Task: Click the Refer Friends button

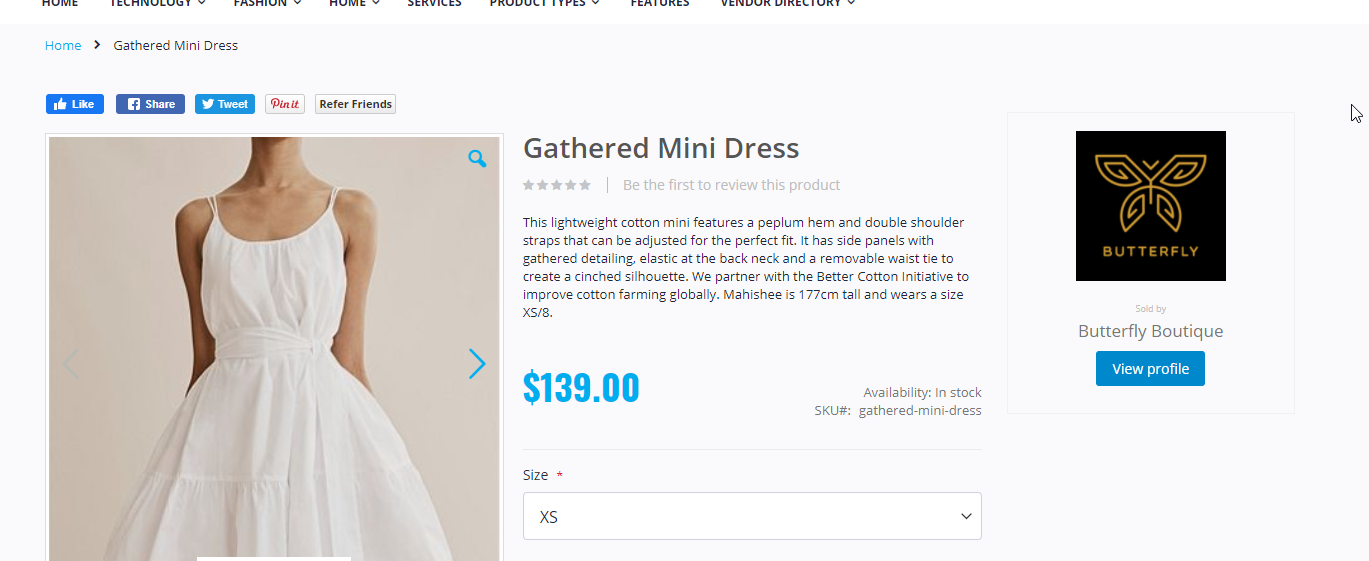Action: pos(356,104)
